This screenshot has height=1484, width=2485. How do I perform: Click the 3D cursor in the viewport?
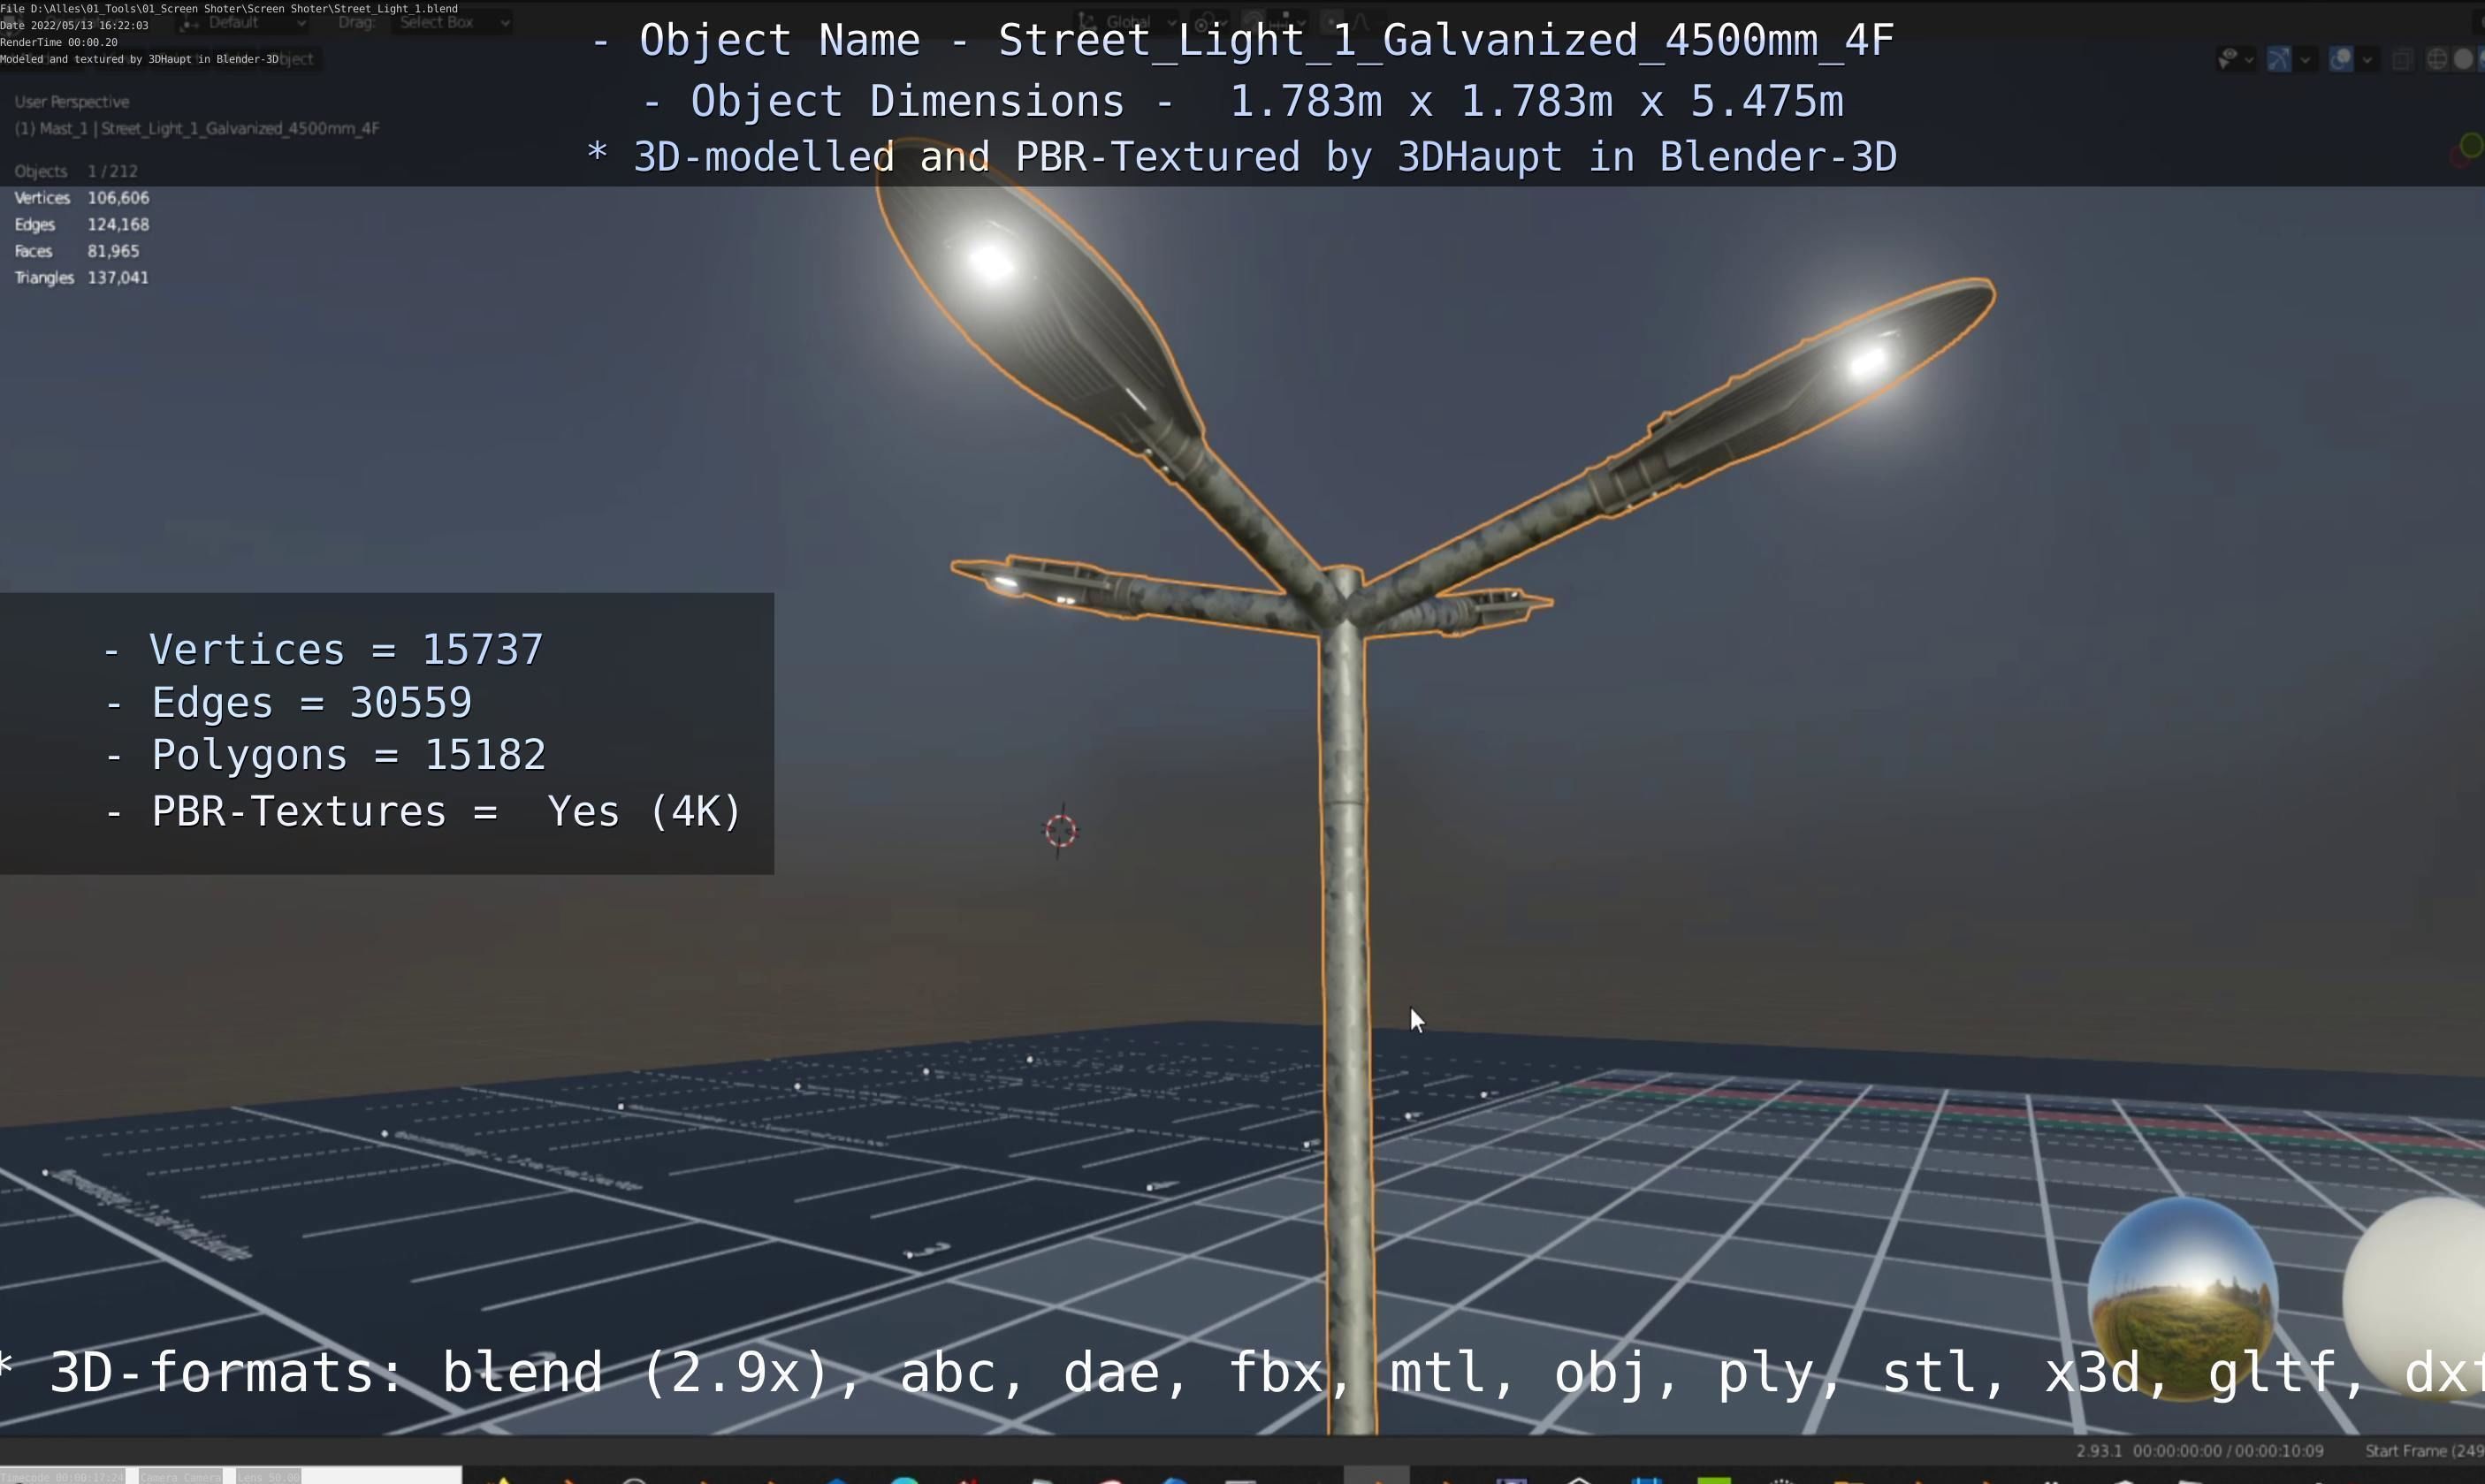(1061, 830)
